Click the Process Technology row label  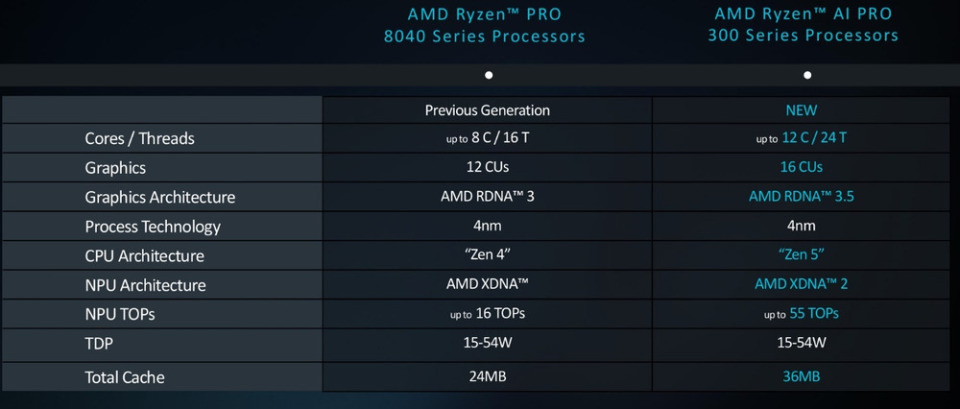152,226
